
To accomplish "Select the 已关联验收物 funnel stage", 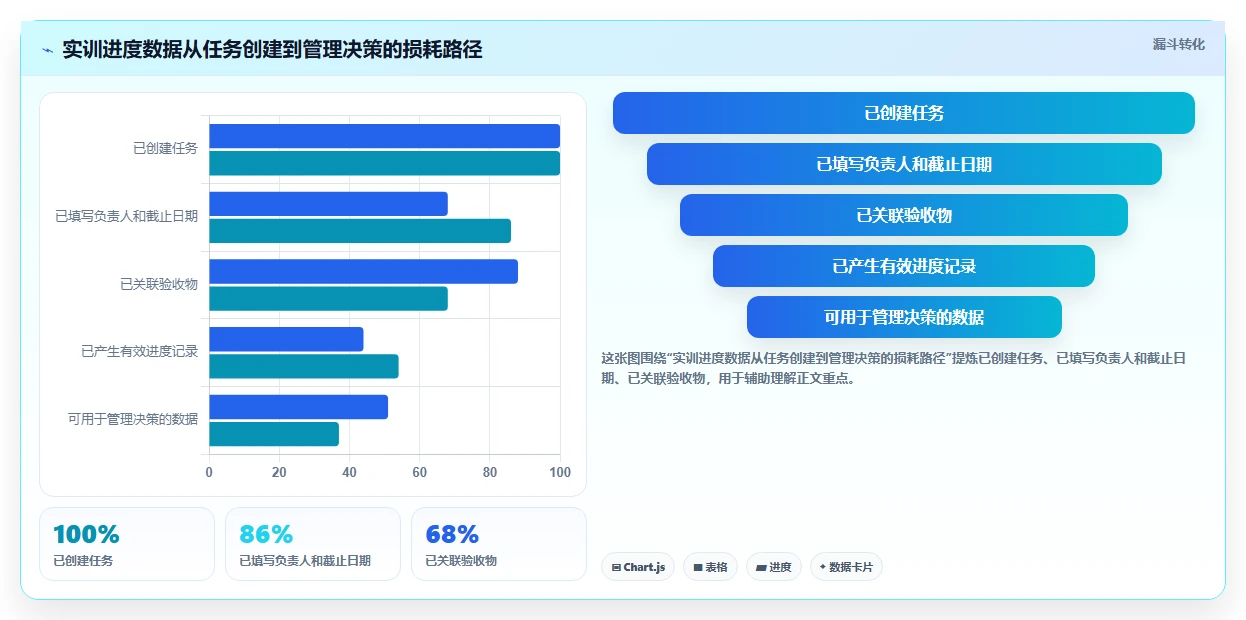I will coord(904,215).
